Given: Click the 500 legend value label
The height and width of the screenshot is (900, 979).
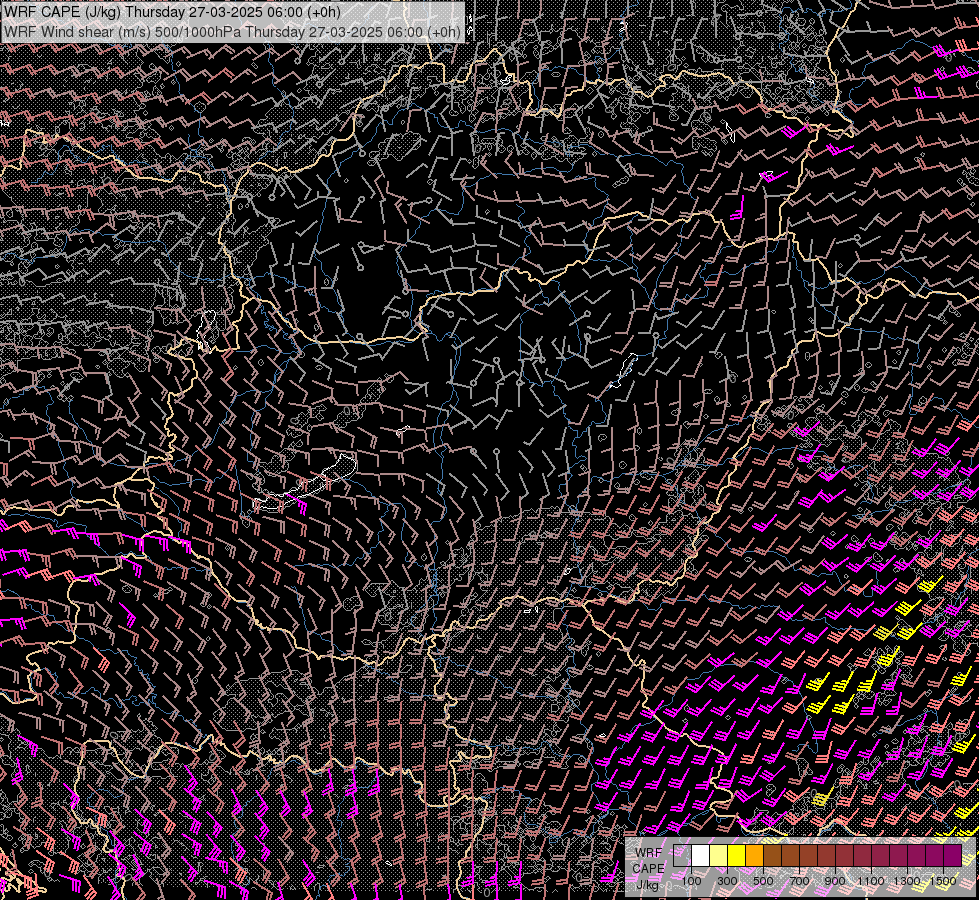Looking at the screenshot, I should (x=763, y=881).
